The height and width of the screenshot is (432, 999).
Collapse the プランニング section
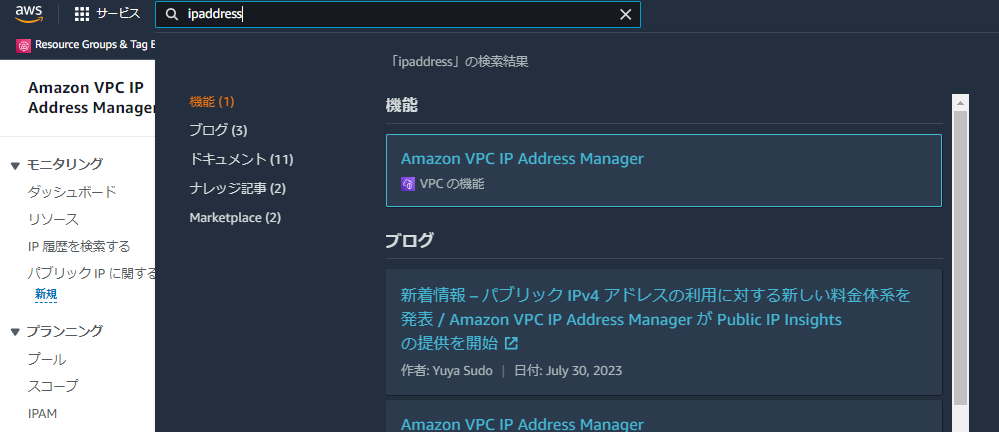pyautogui.click(x=15, y=332)
